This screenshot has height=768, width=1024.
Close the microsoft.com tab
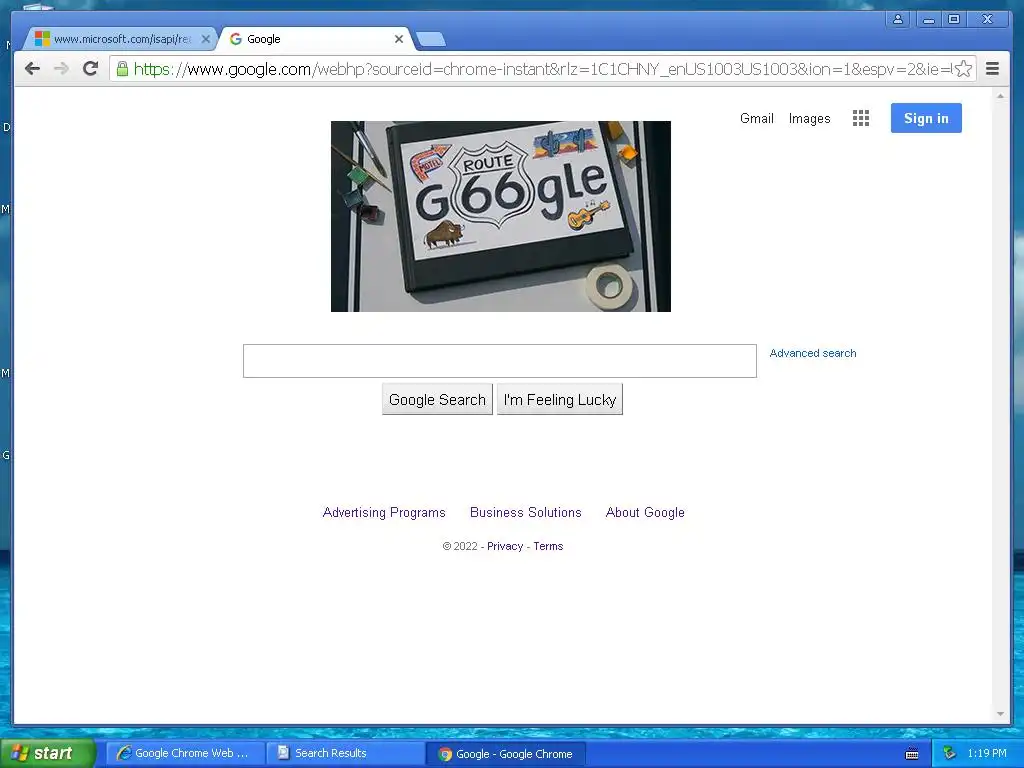point(206,39)
